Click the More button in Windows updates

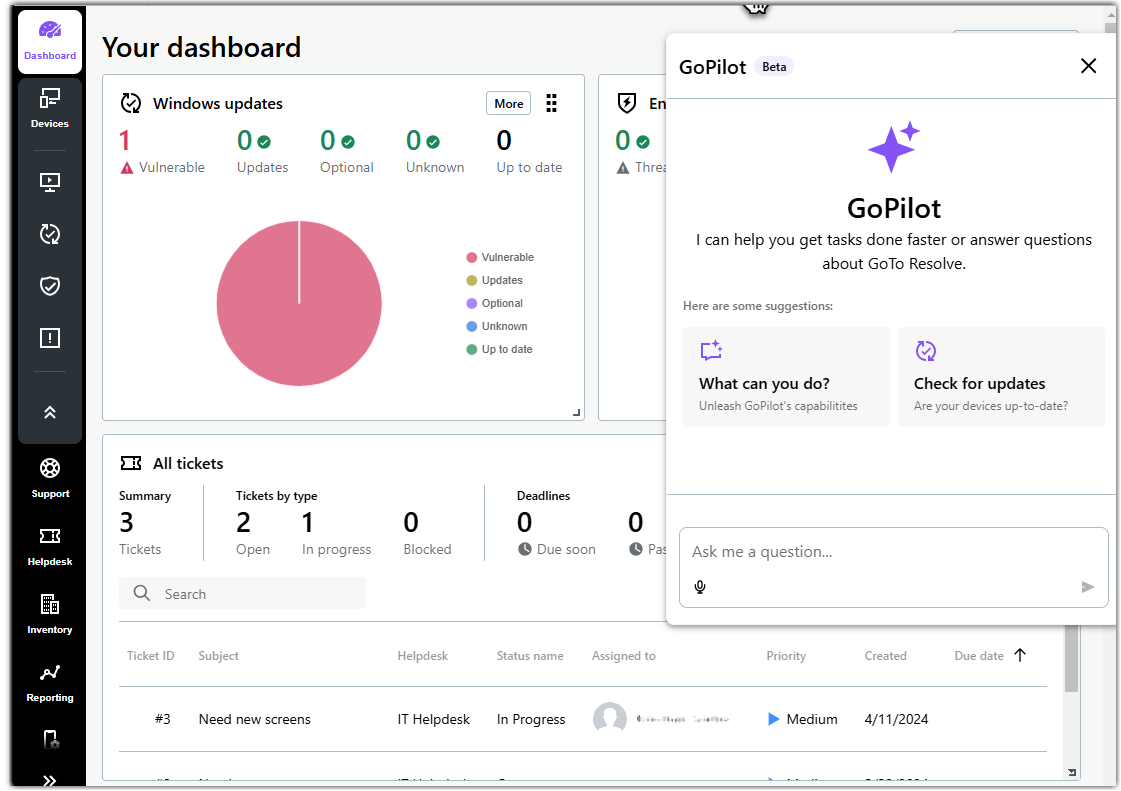[508, 104]
